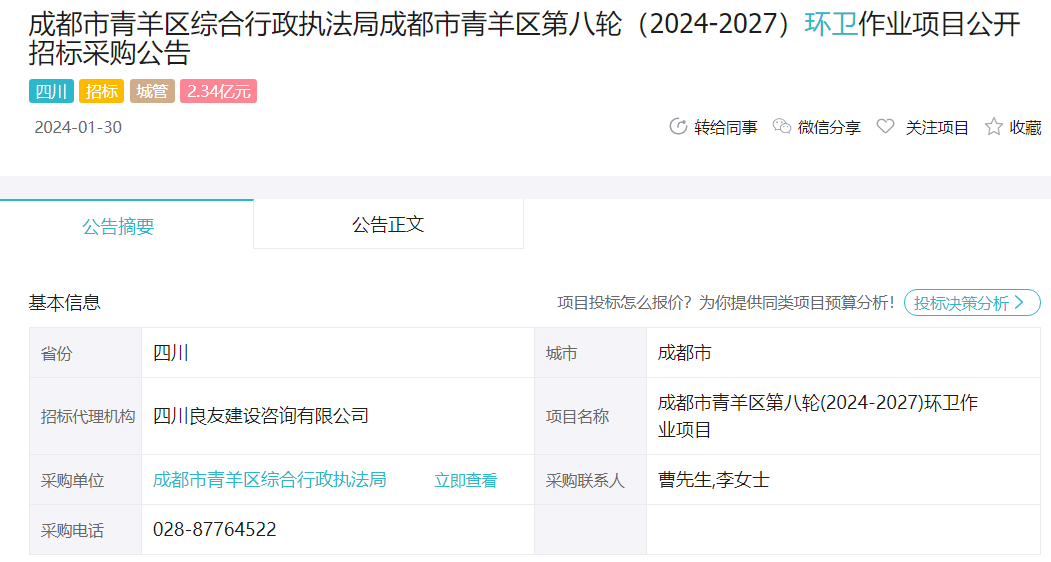Viewport: 1051px width, 562px height.
Task: Open the 公告正文 tab
Action: 388,225
